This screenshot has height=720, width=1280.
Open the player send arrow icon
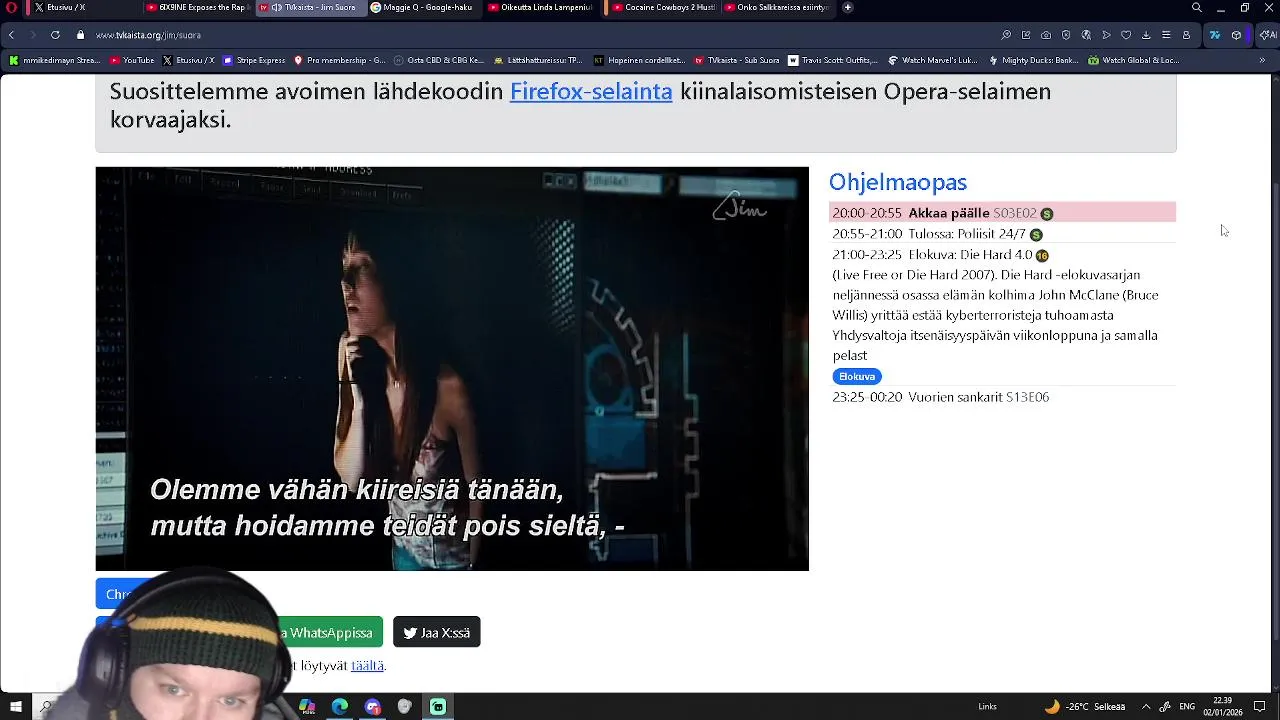tap(1106, 35)
